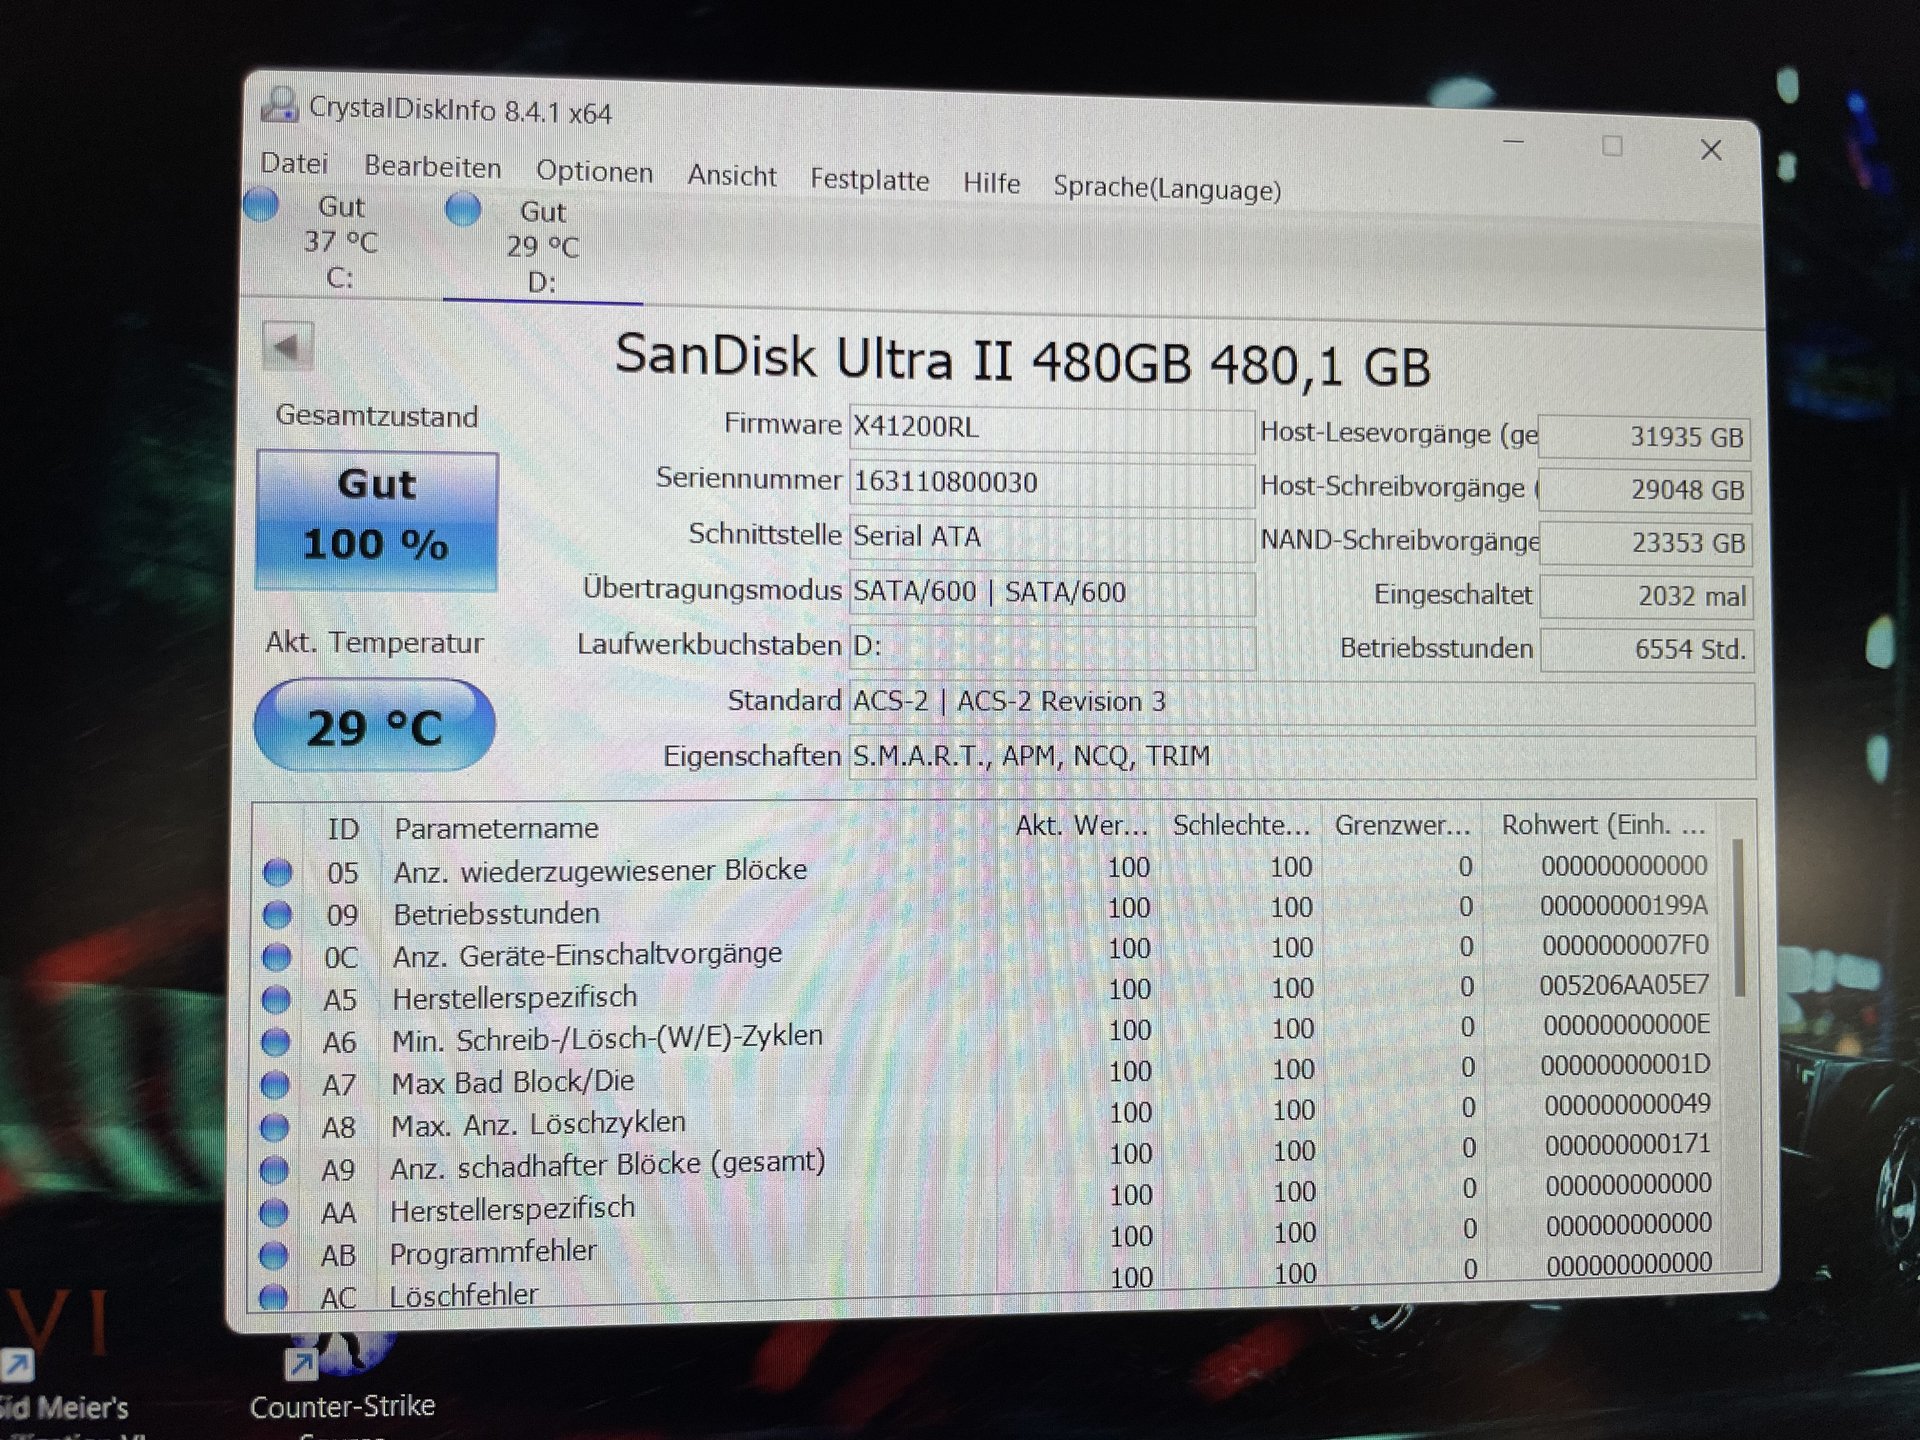
Task: Click the blue status orb for drive D:
Action: coord(463,210)
